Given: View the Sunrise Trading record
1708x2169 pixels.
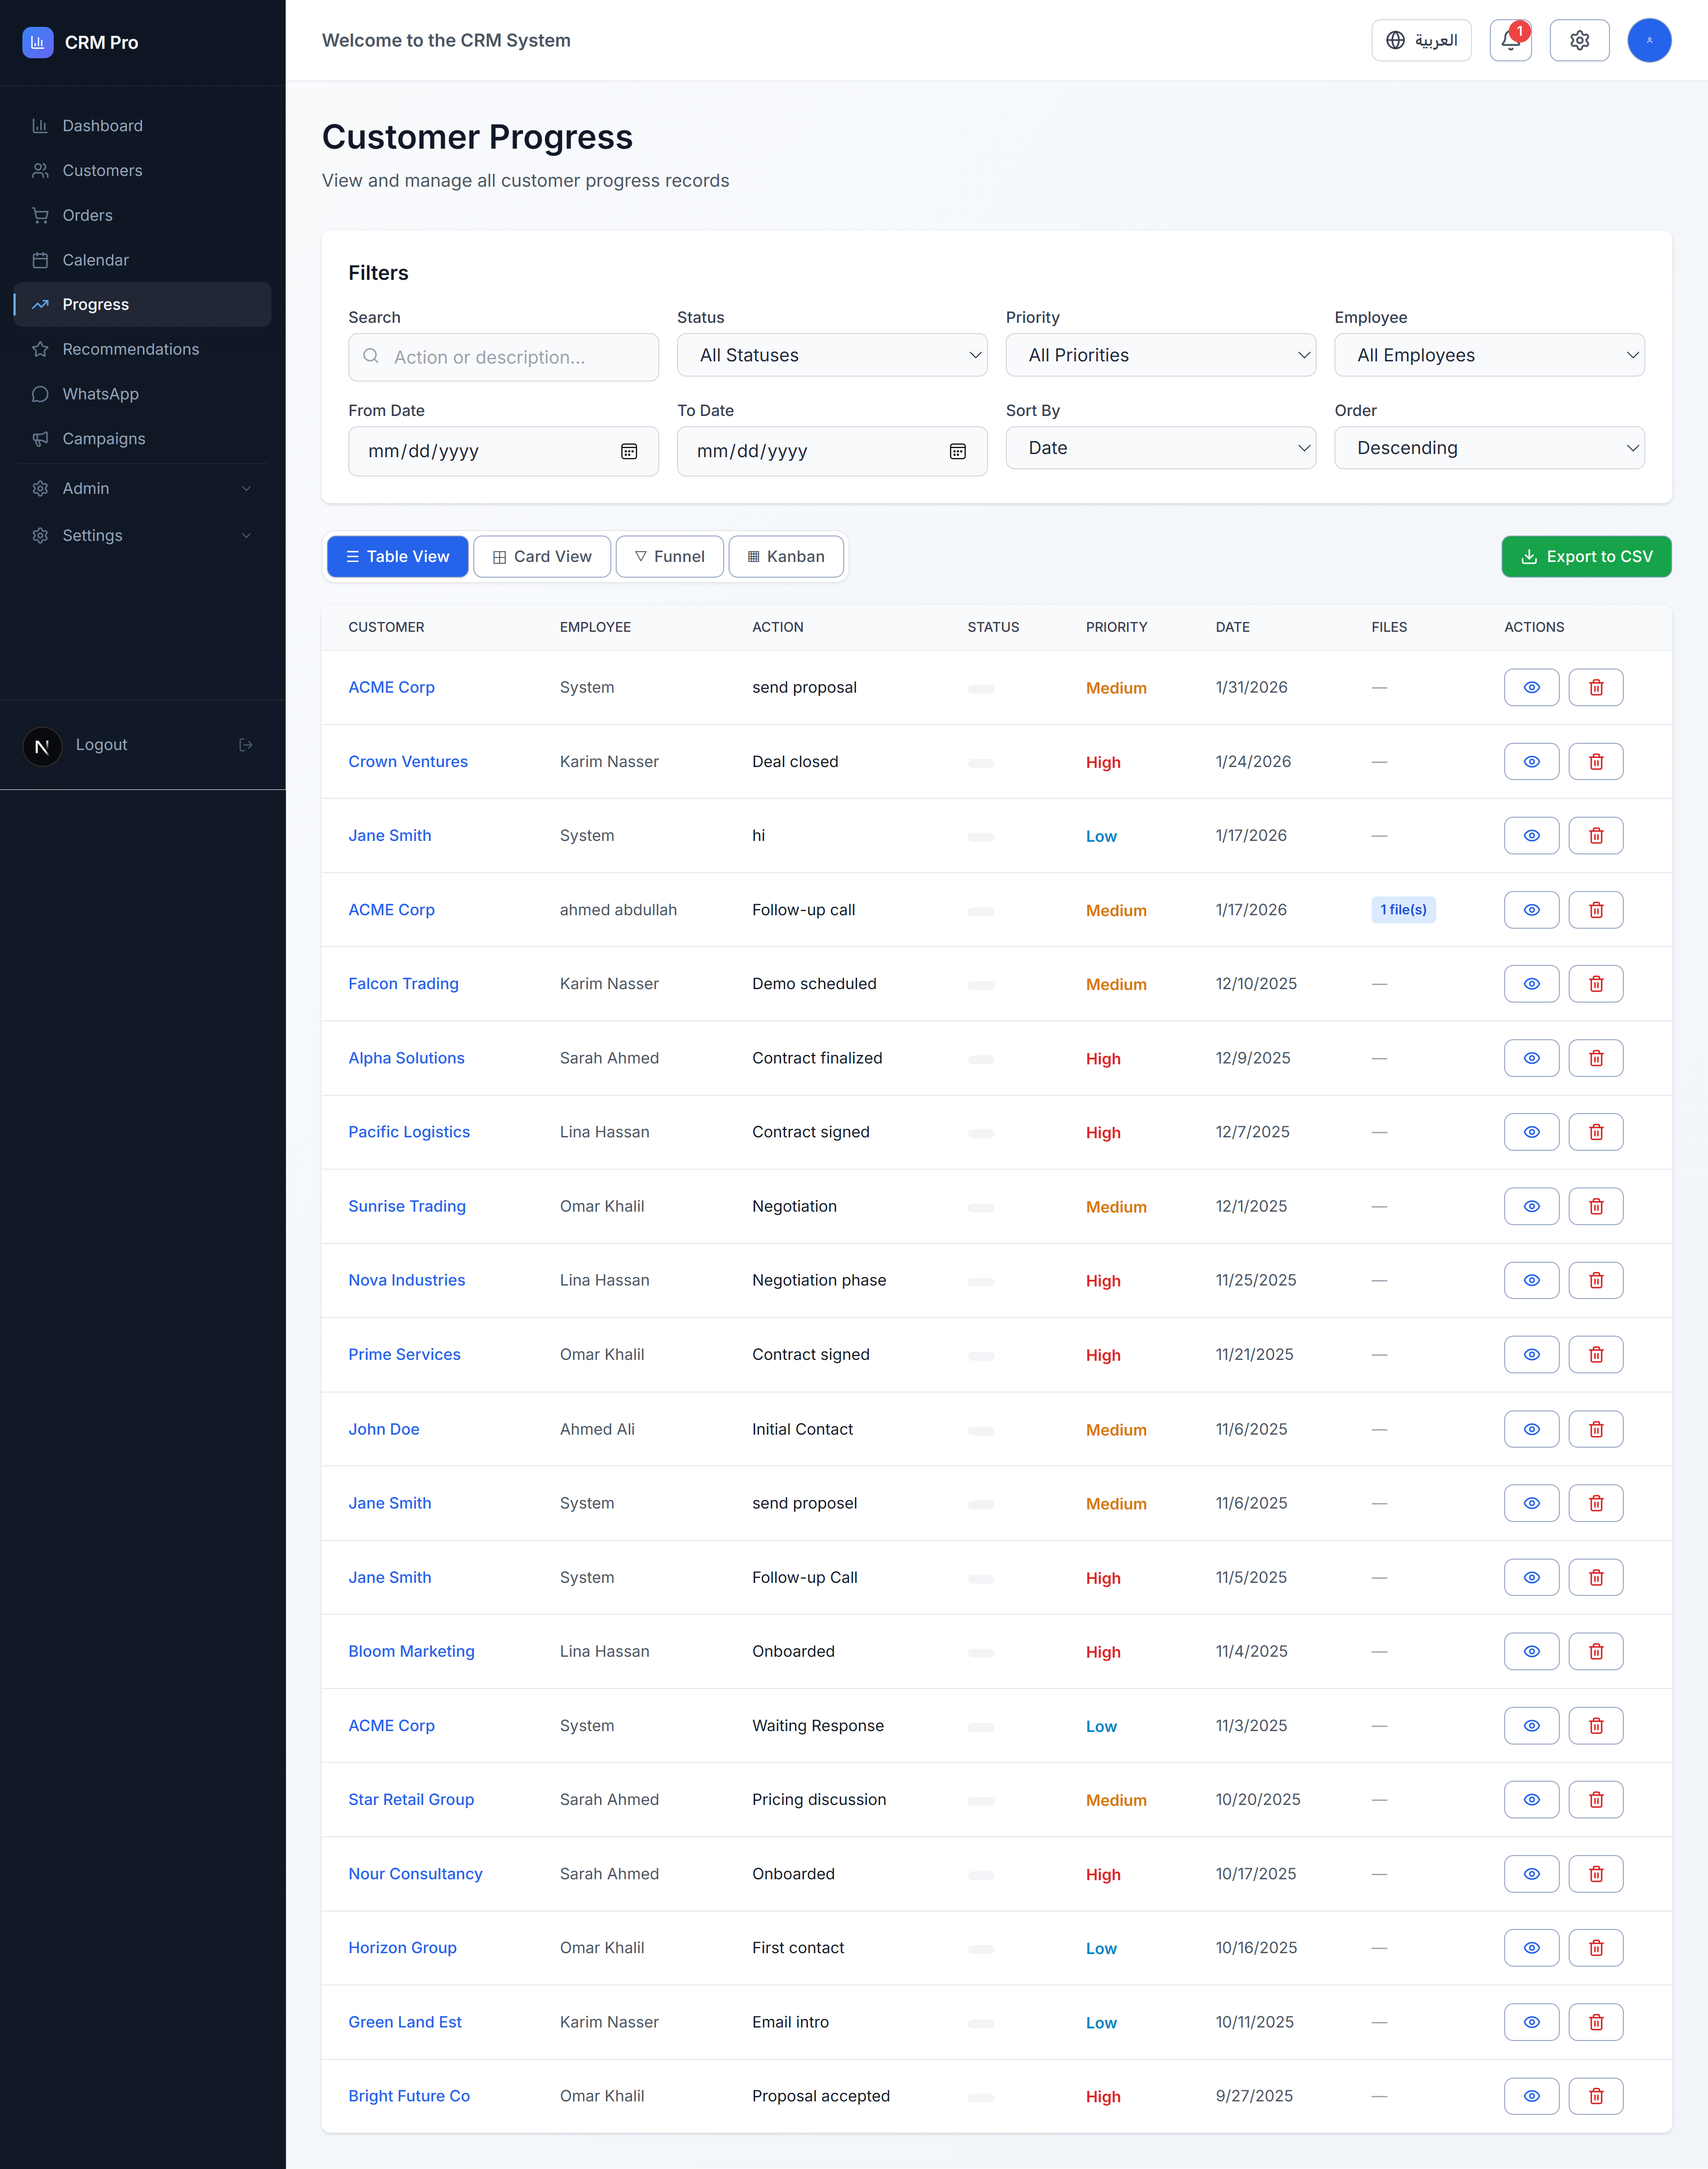Looking at the screenshot, I should tap(1531, 1206).
